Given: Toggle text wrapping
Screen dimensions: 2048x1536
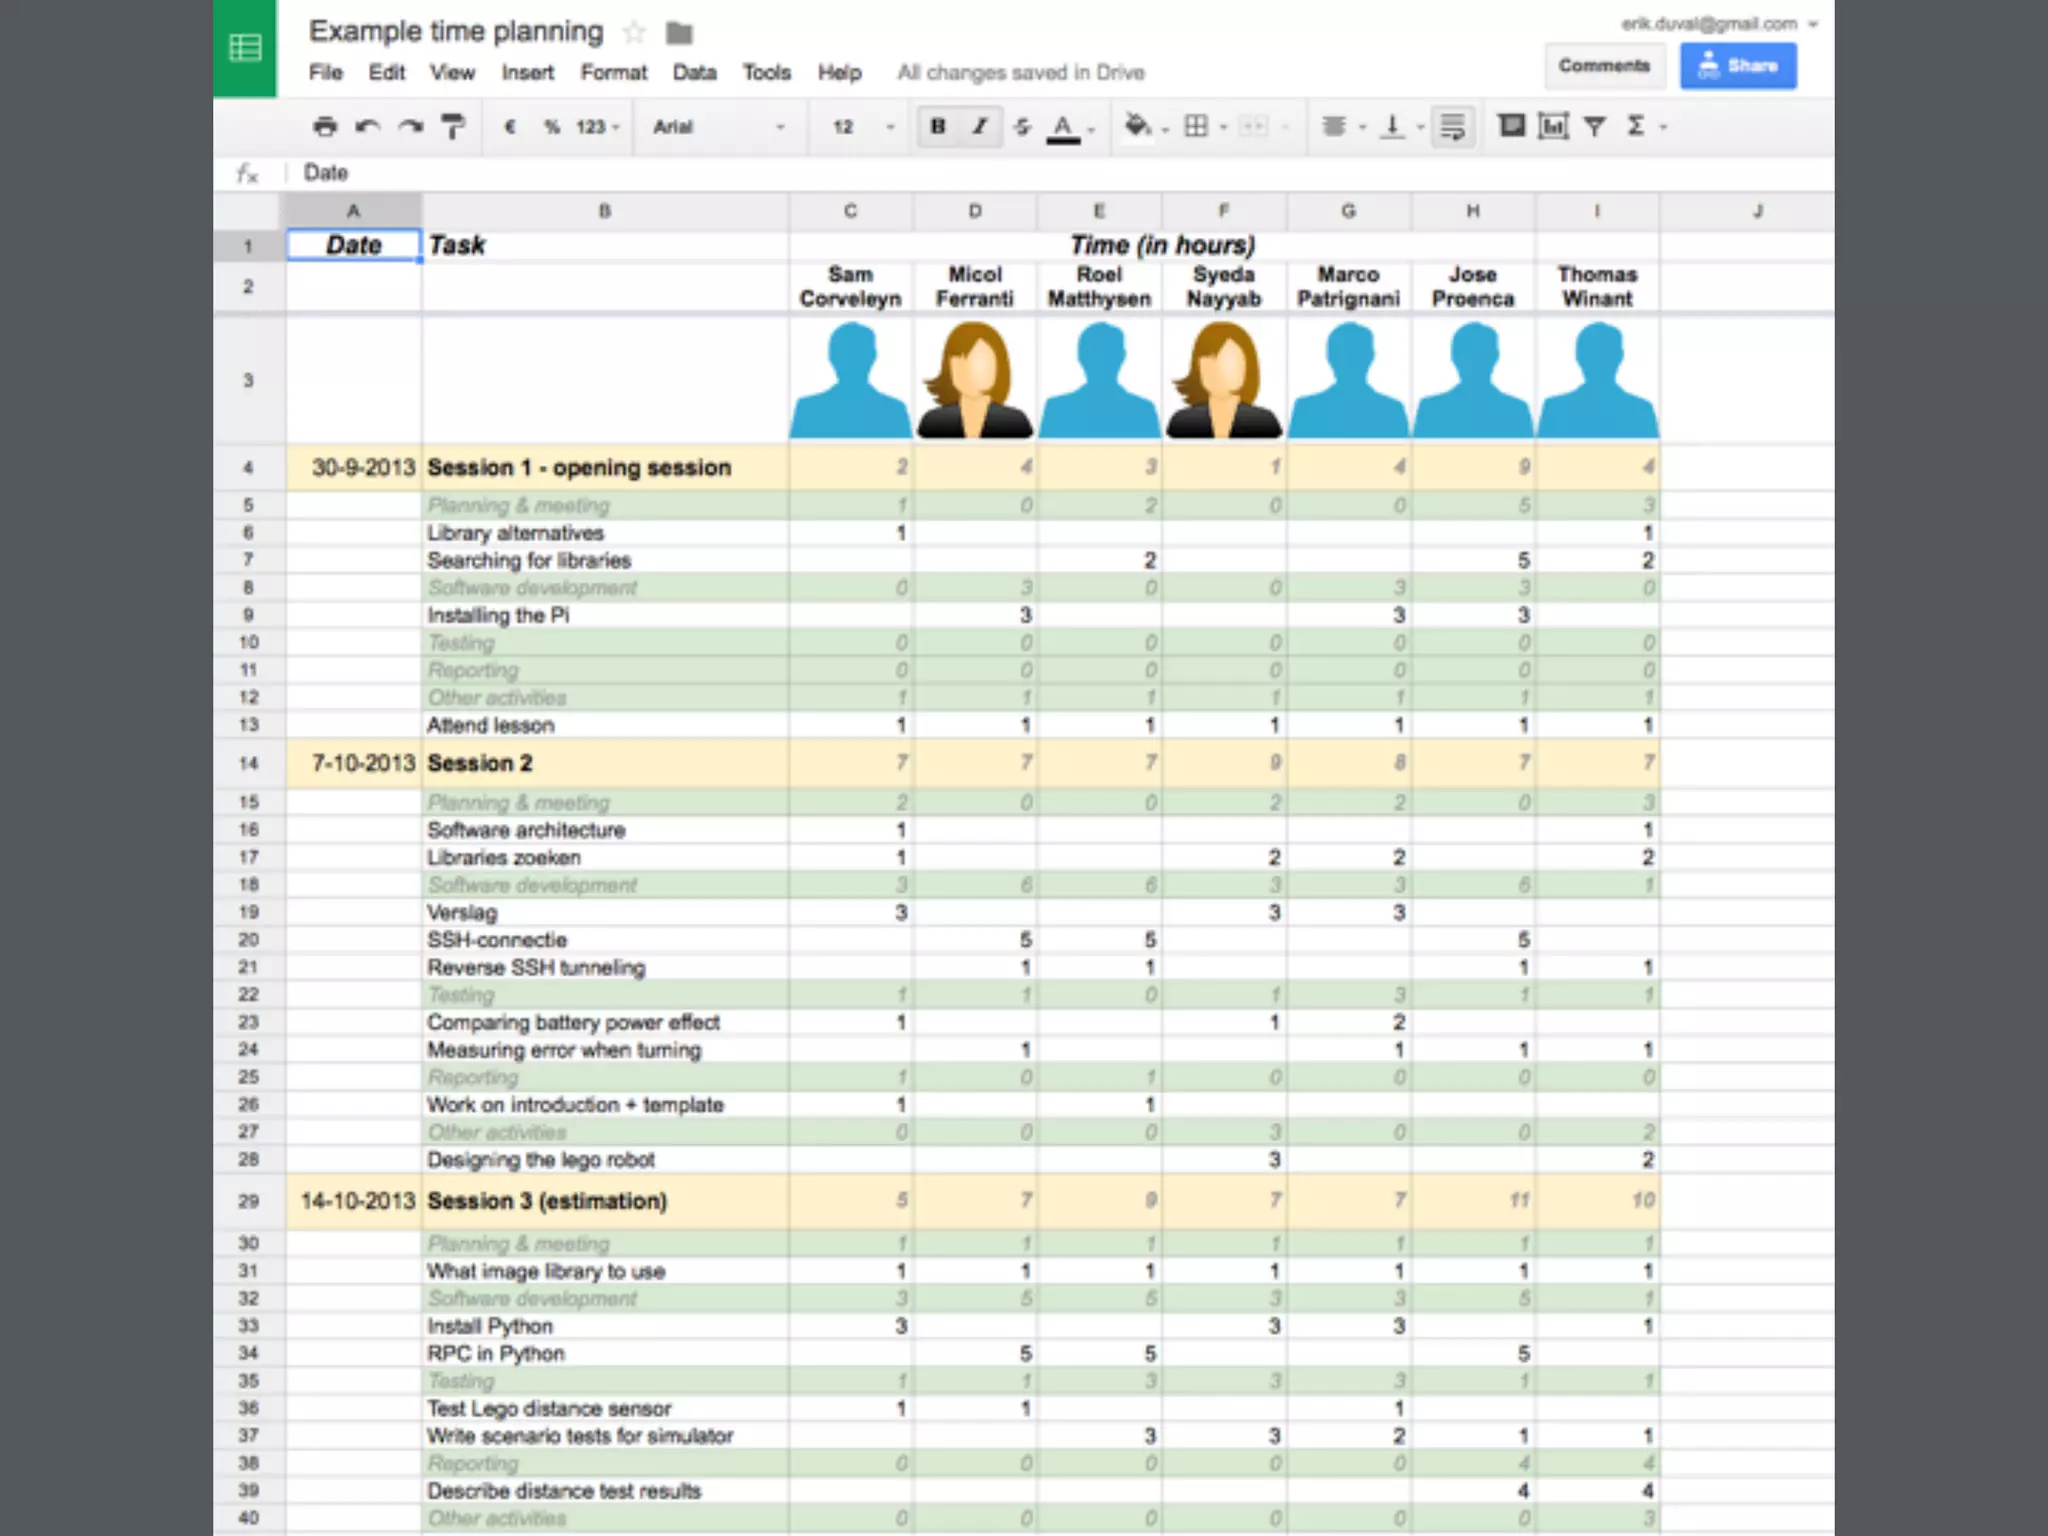Looking at the screenshot, I should point(1452,127).
